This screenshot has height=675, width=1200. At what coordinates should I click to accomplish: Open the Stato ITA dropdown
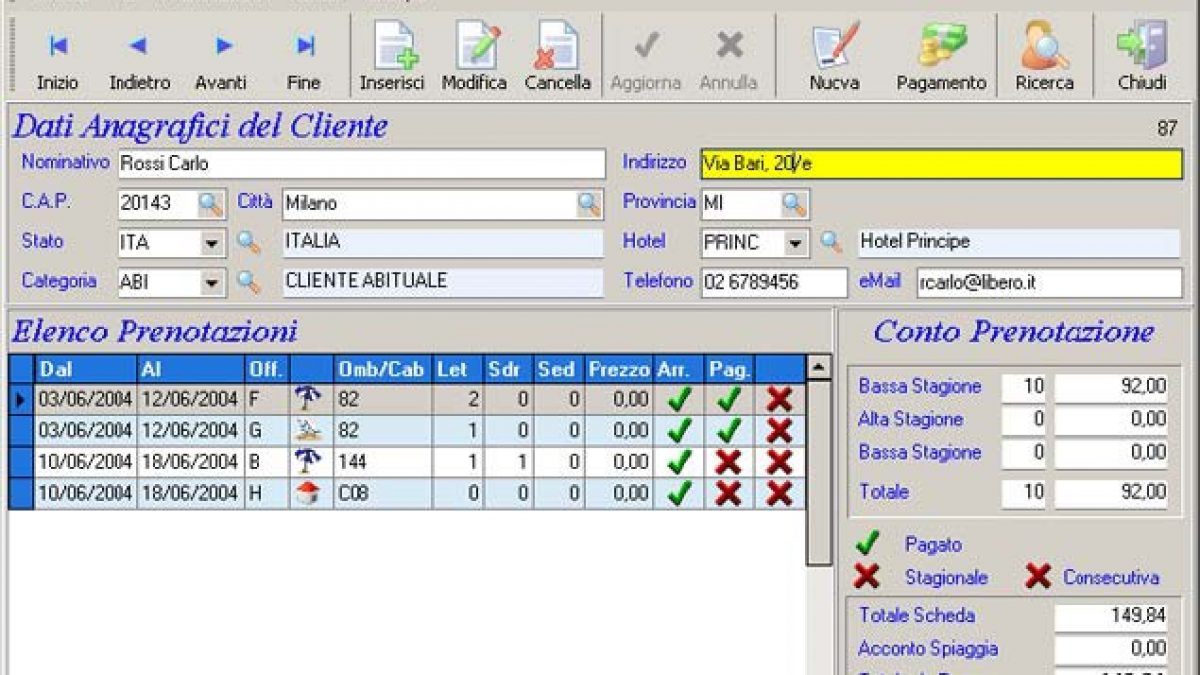pos(211,243)
